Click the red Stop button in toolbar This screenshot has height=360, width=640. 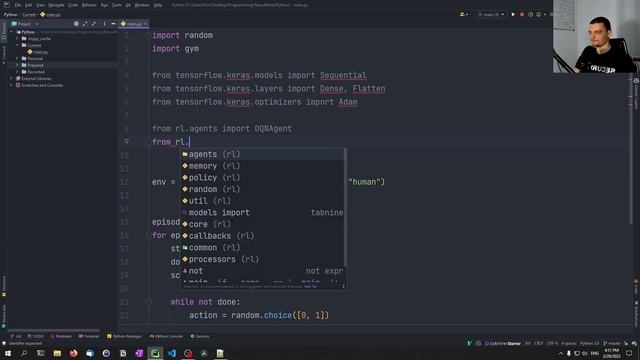click(x=522, y=14)
